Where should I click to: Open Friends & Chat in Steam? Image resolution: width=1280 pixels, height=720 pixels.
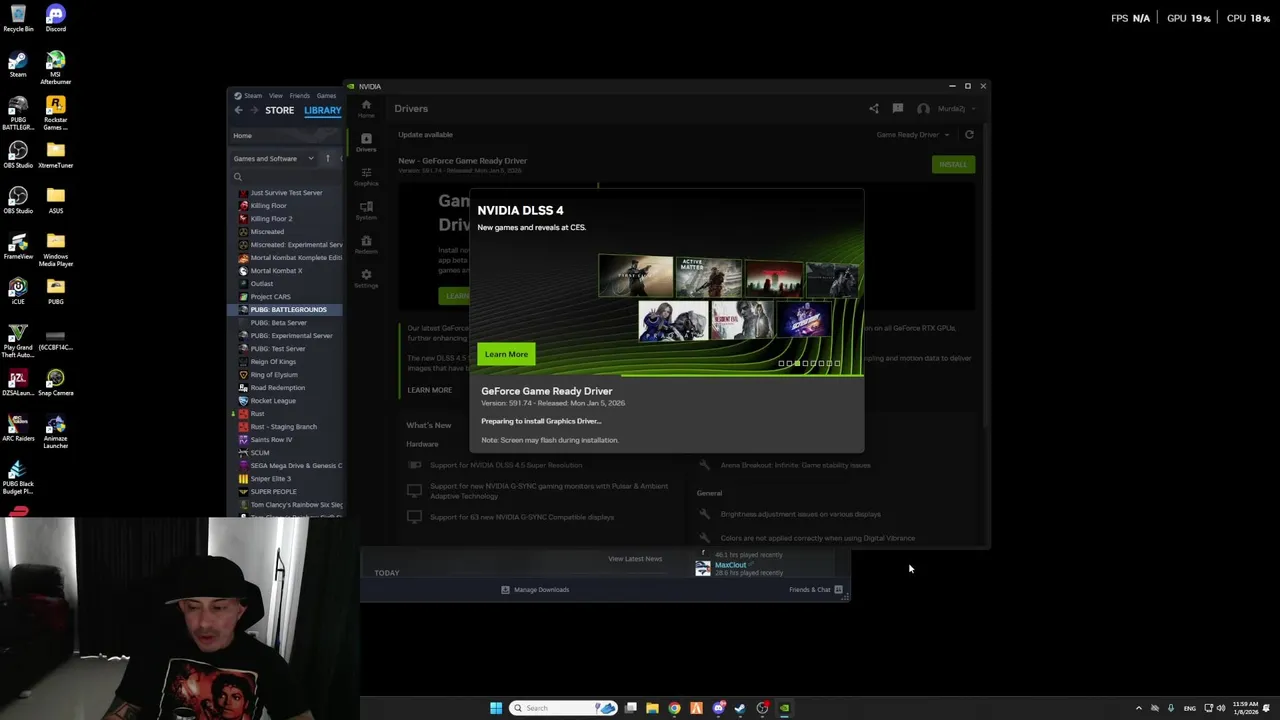click(x=815, y=589)
